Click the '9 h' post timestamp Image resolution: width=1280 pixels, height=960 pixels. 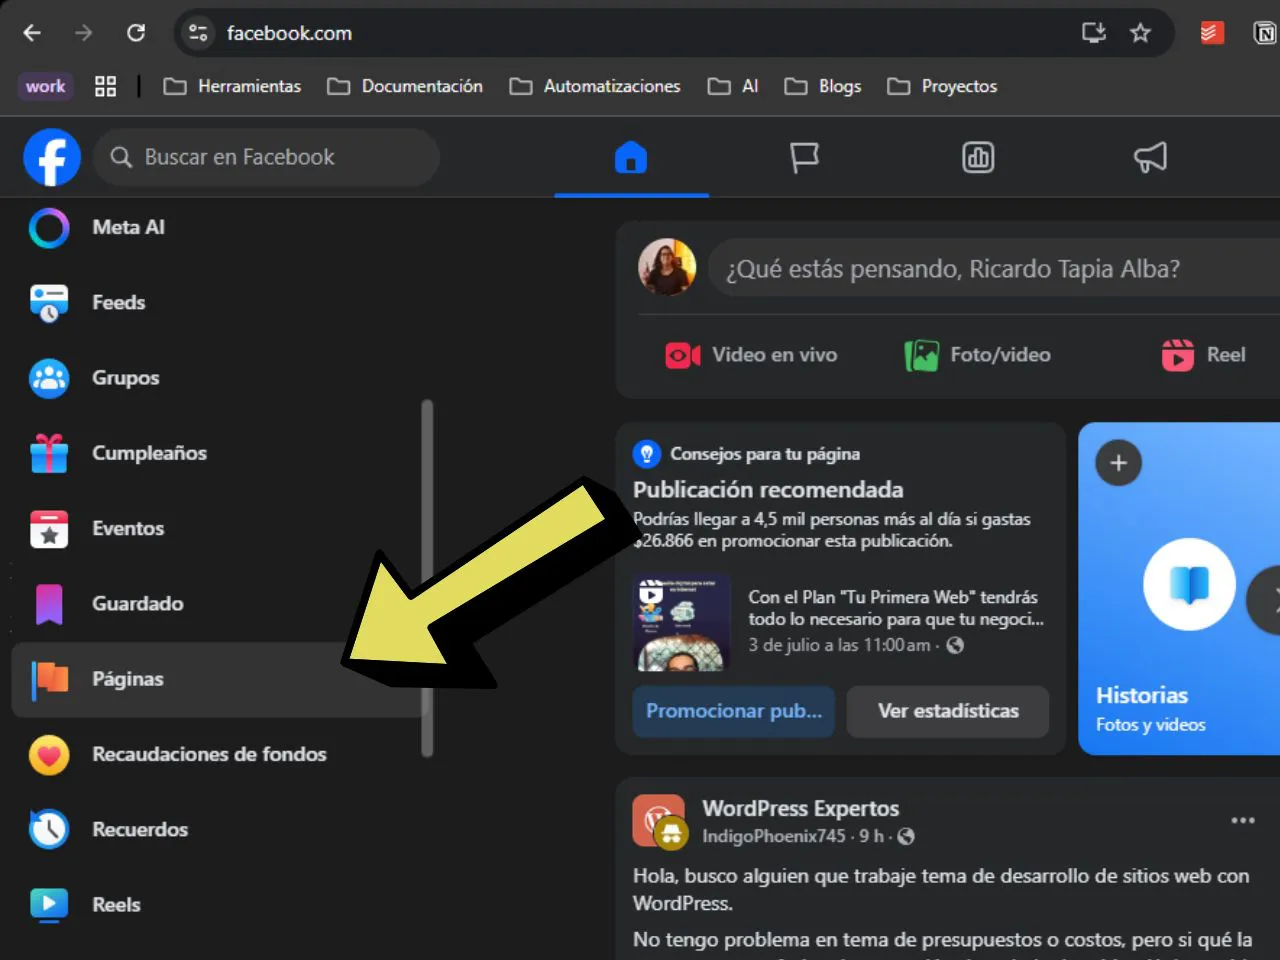click(x=871, y=836)
